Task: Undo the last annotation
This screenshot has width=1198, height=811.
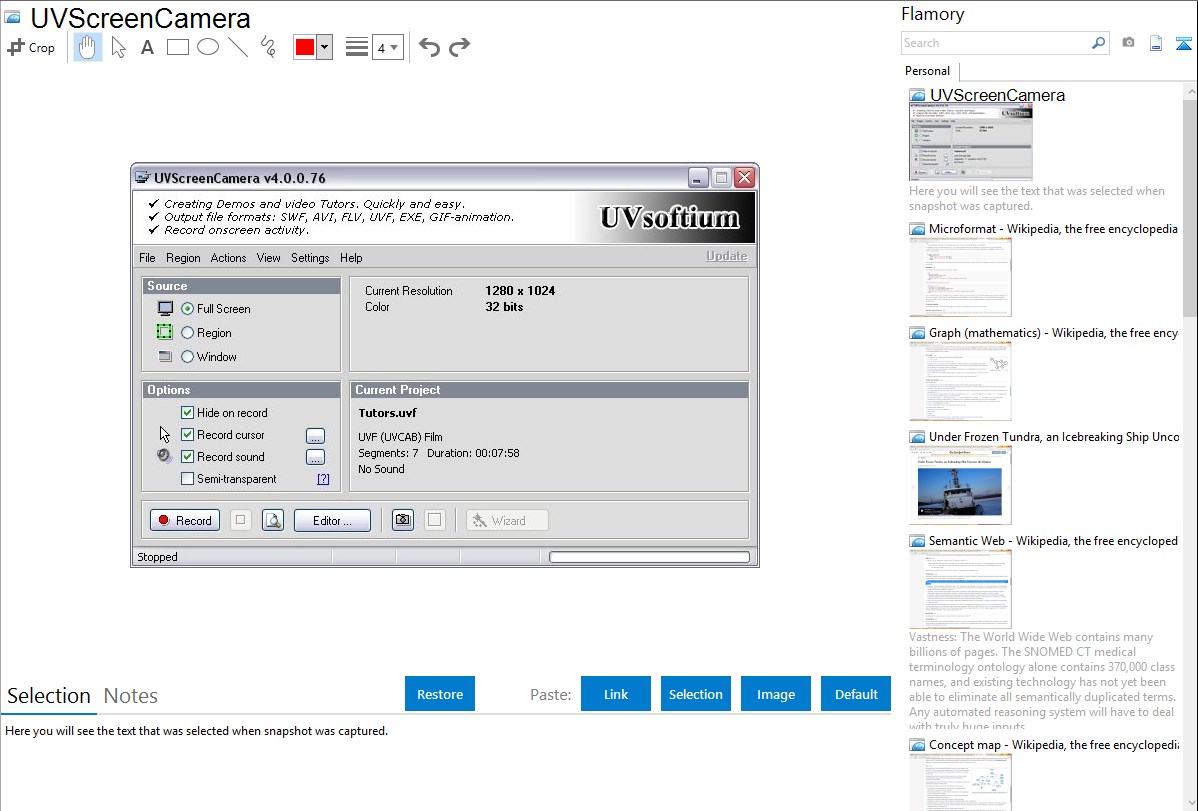Action: pyautogui.click(x=429, y=47)
